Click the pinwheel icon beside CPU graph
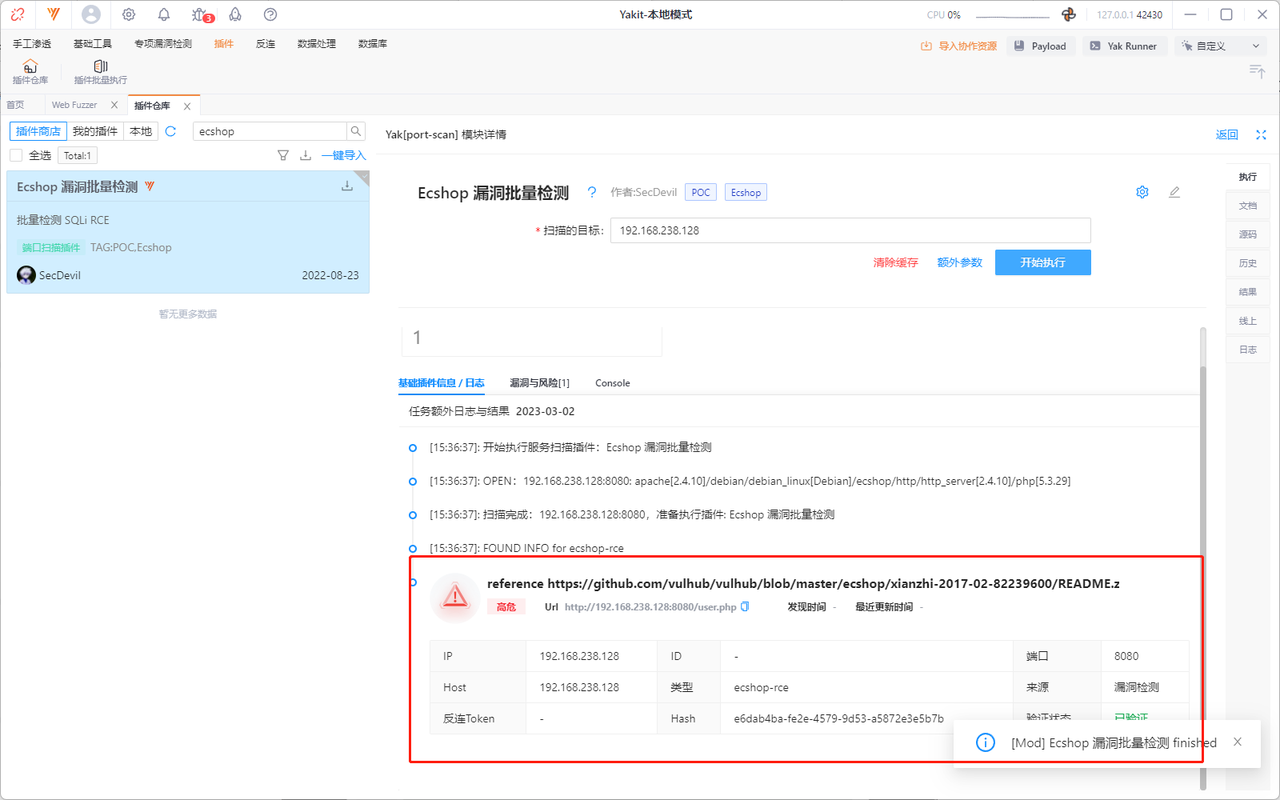This screenshot has width=1280, height=800. (x=1069, y=15)
